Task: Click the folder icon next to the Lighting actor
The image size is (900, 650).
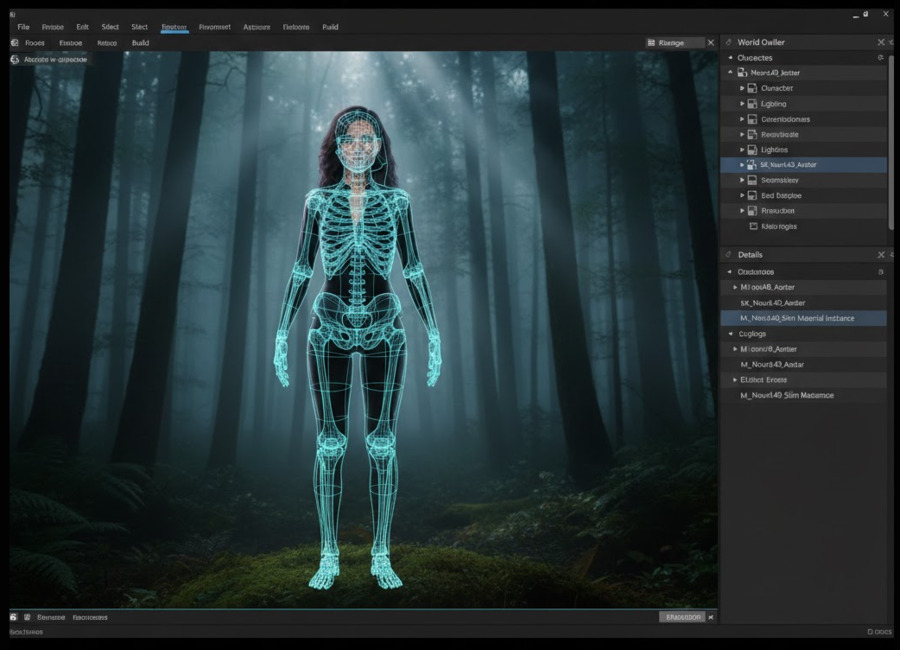Action: (752, 103)
